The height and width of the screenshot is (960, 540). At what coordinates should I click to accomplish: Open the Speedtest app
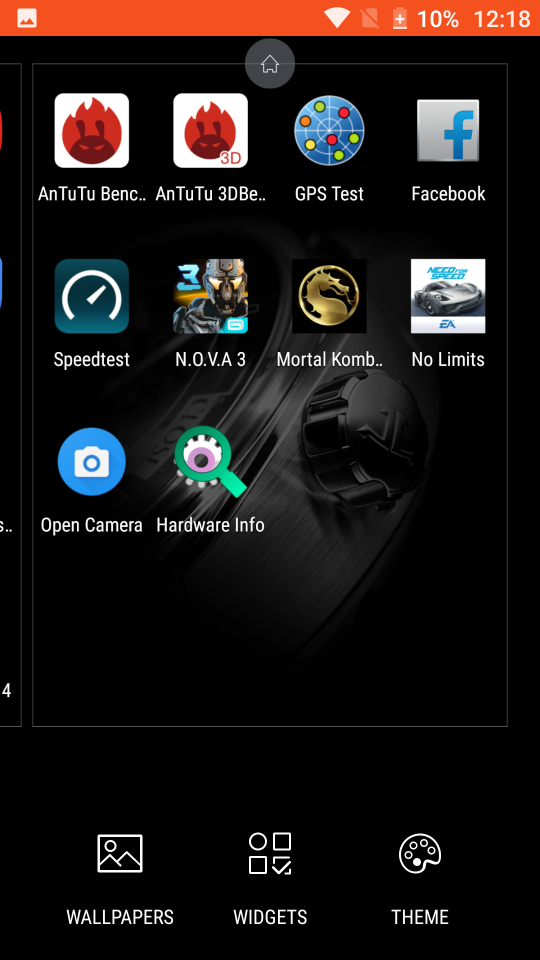91,296
